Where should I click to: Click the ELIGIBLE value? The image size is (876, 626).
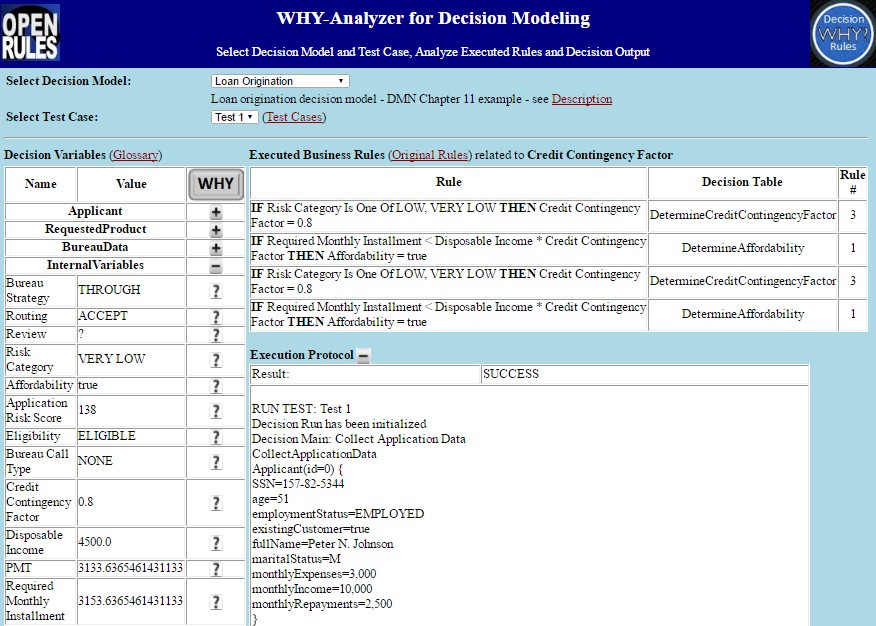(107, 436)
